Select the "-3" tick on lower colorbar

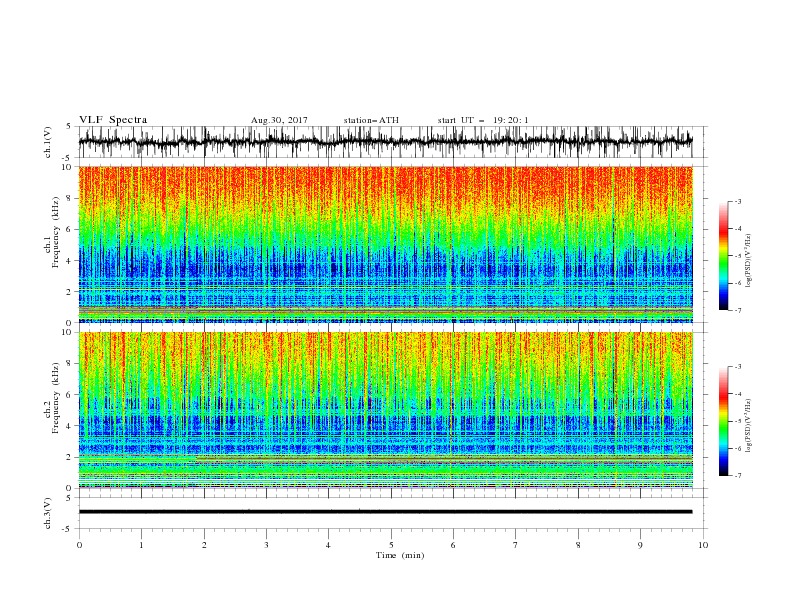pyautogui.click(x=737, y=367)
